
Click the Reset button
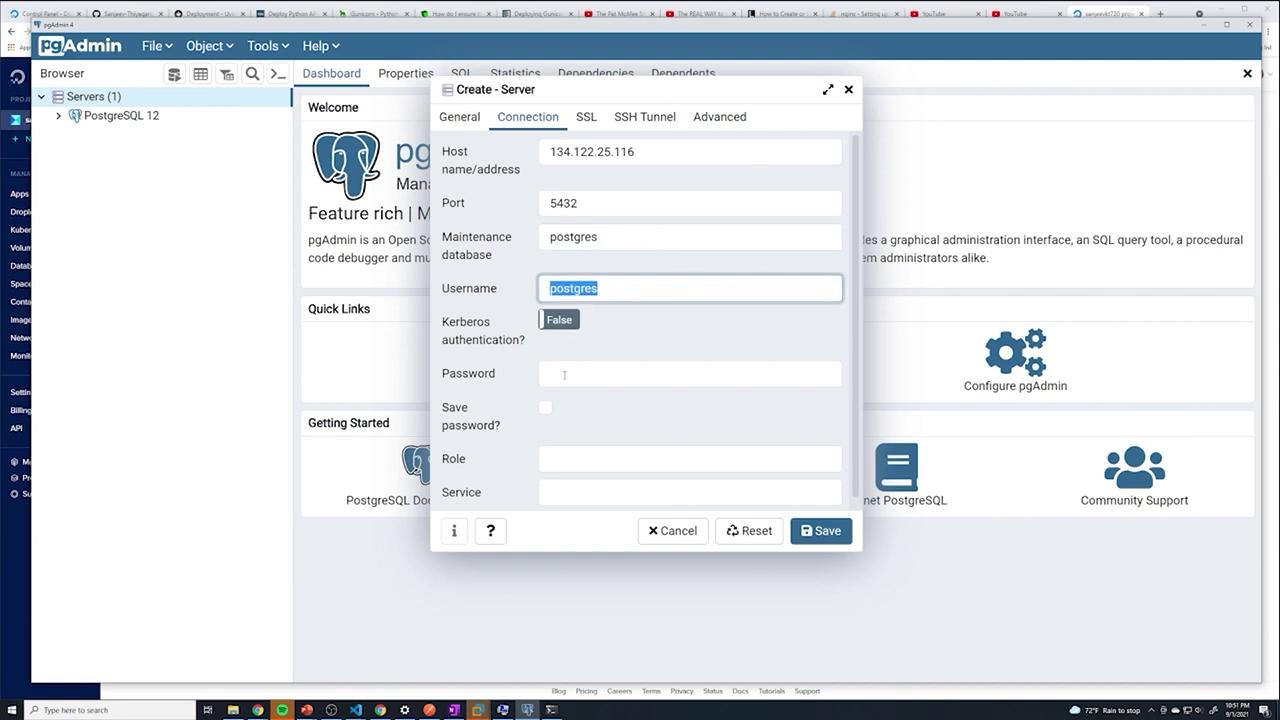pyautogui.click(x=749, y=531)
